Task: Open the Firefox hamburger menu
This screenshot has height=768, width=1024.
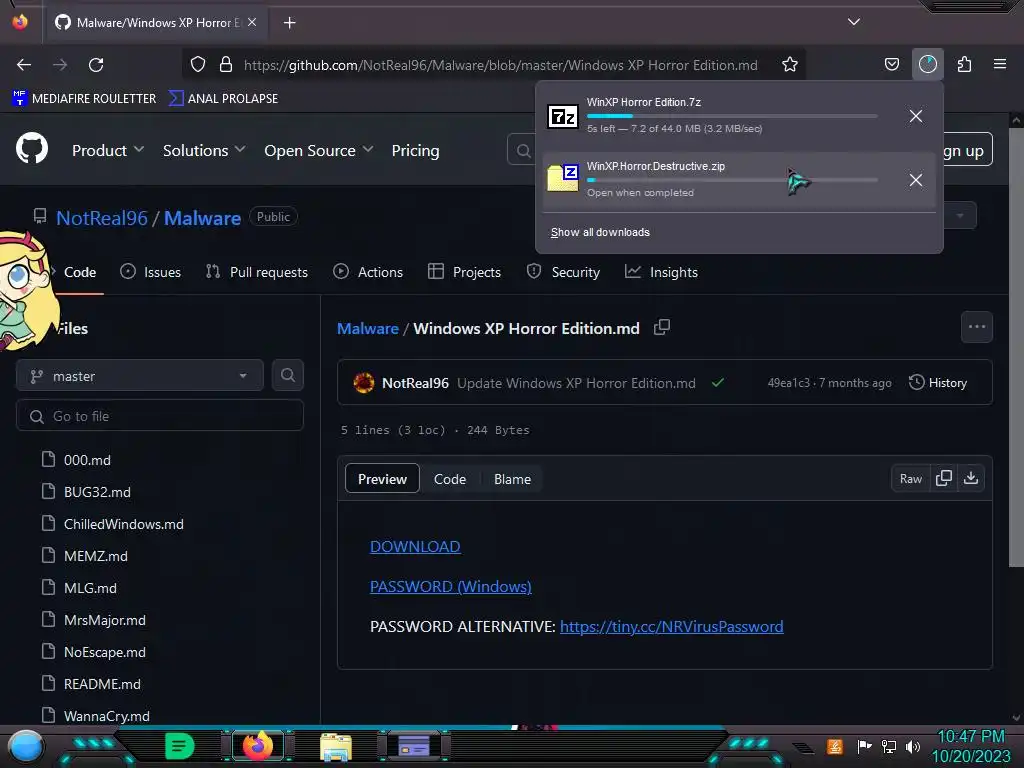Action: (1000, 64)
